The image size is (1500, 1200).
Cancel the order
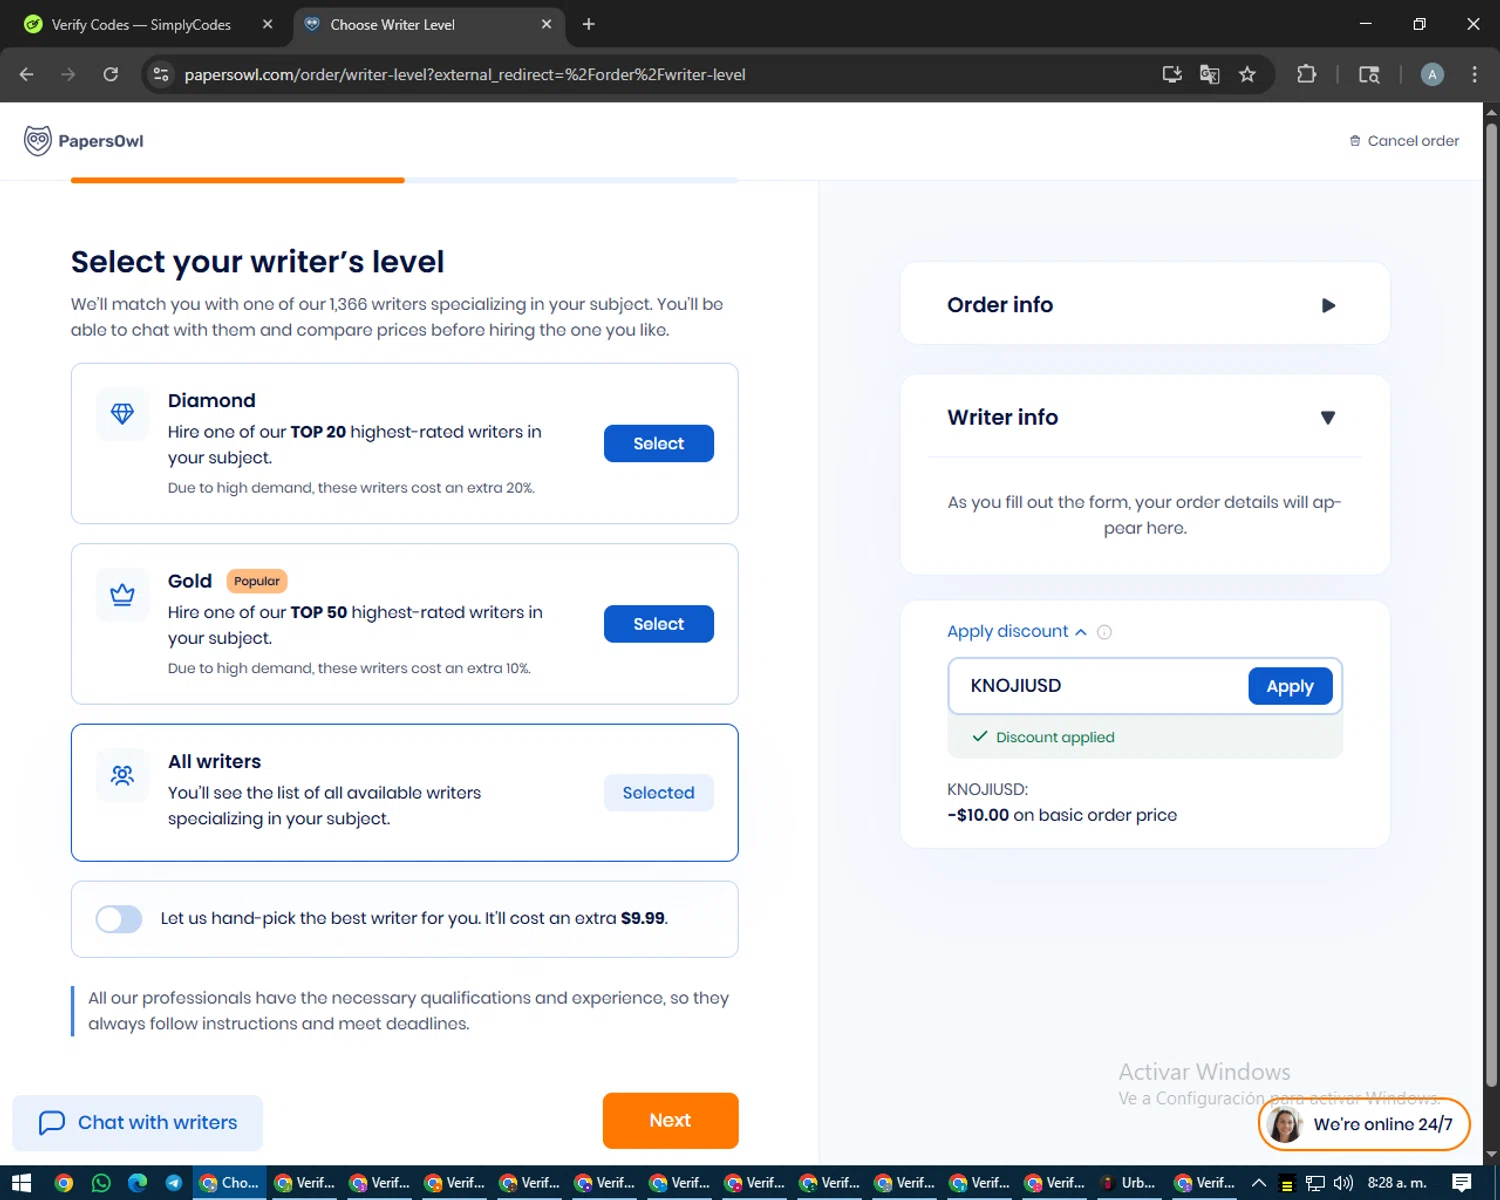pos(1404,141)
